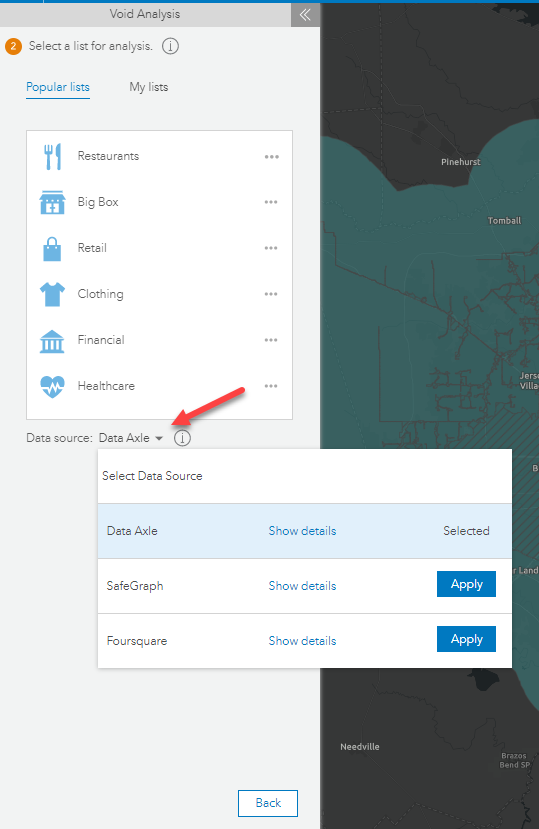539x829 pixels.
Task: Apply the Foursquare data source
Action: tap(466, 639)
